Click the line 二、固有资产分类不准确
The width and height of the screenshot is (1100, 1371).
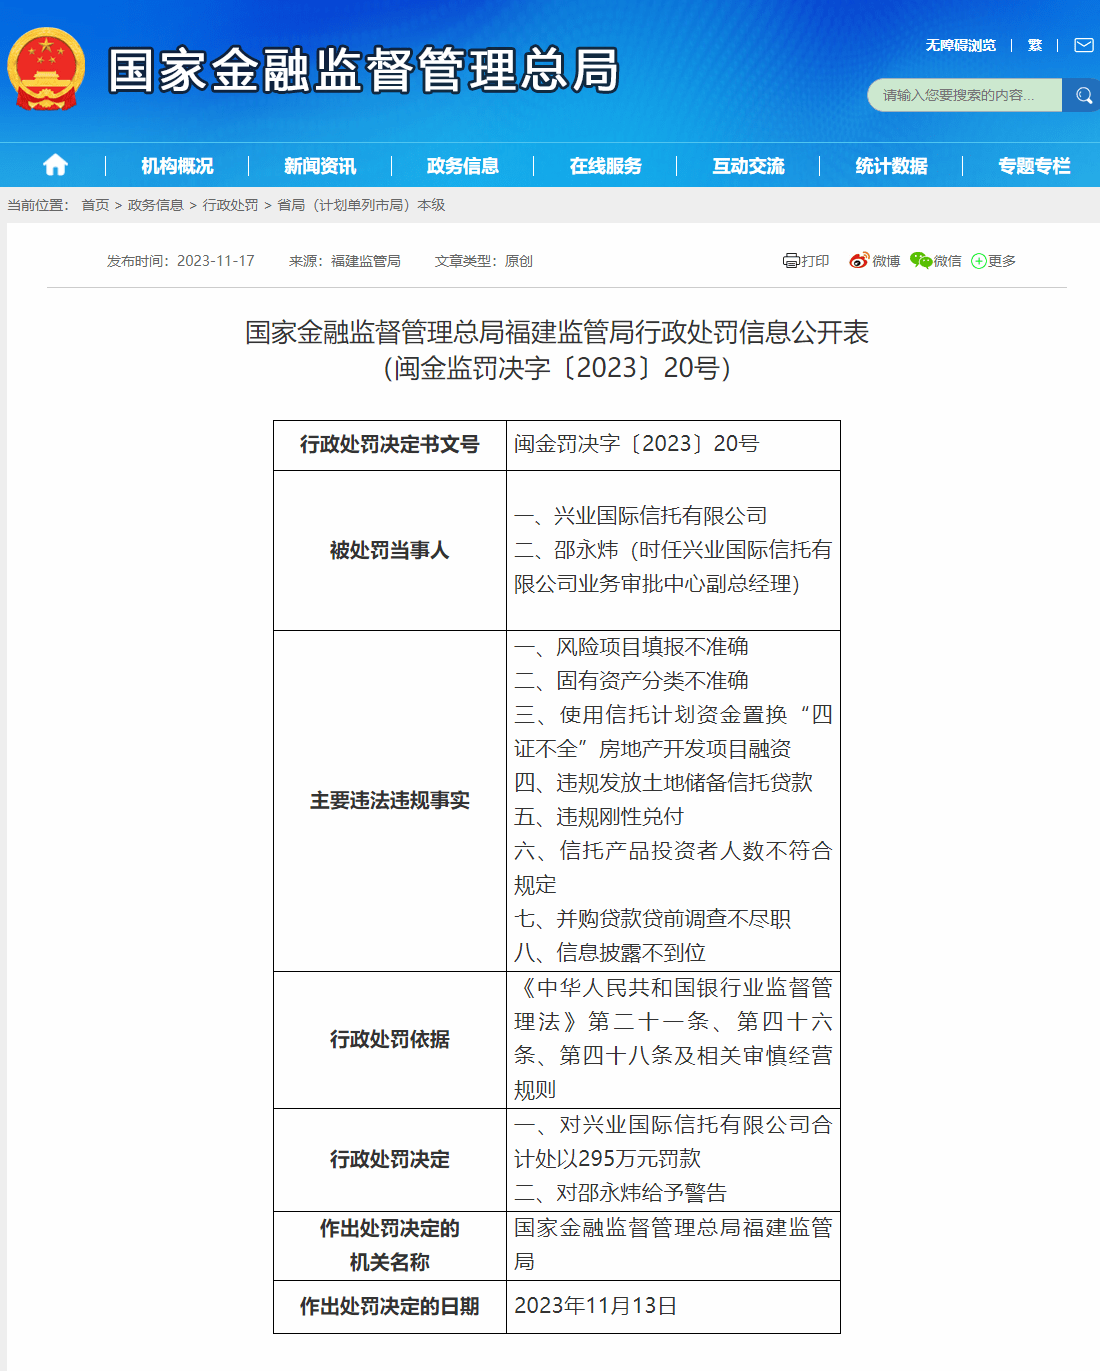[x=631, y=681]
